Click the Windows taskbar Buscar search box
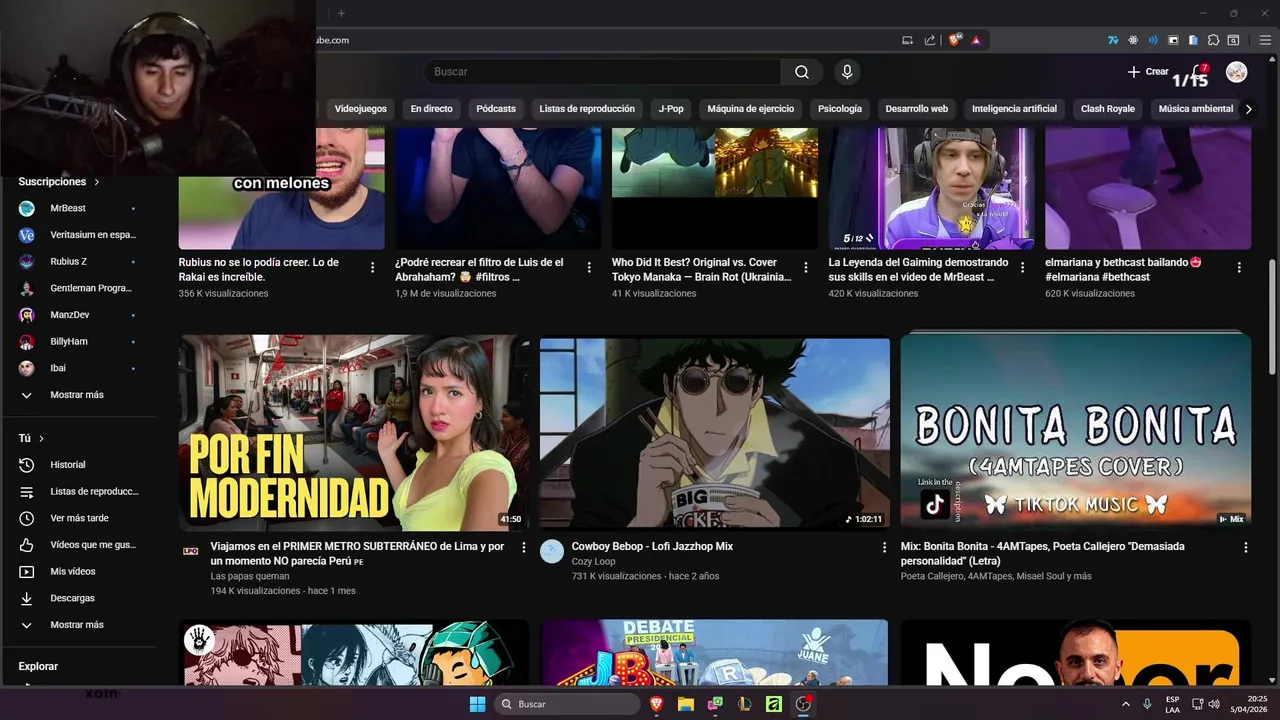The width and height of the screenshot is (1280, 720). (567, 704)
